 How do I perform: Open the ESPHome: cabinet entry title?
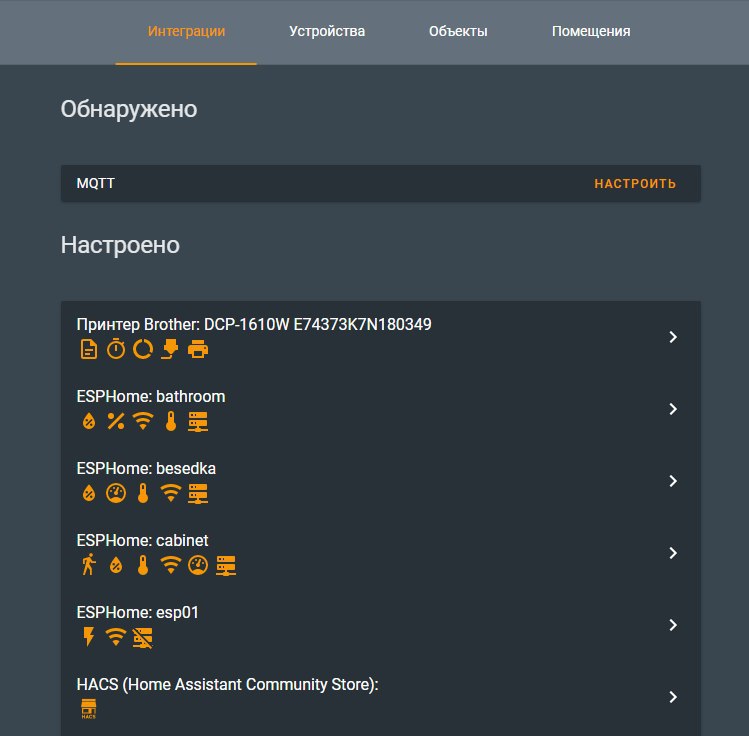click(x=142, y=541)
